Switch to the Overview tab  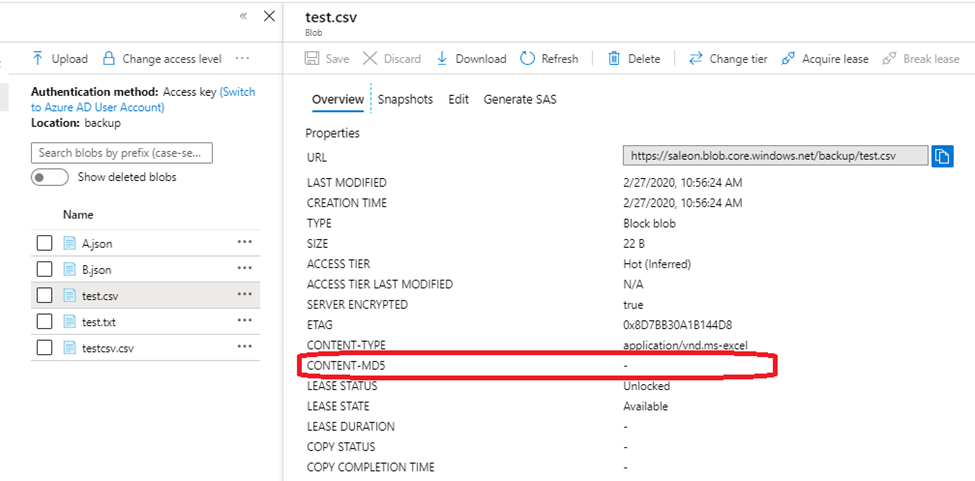(338, 99)
